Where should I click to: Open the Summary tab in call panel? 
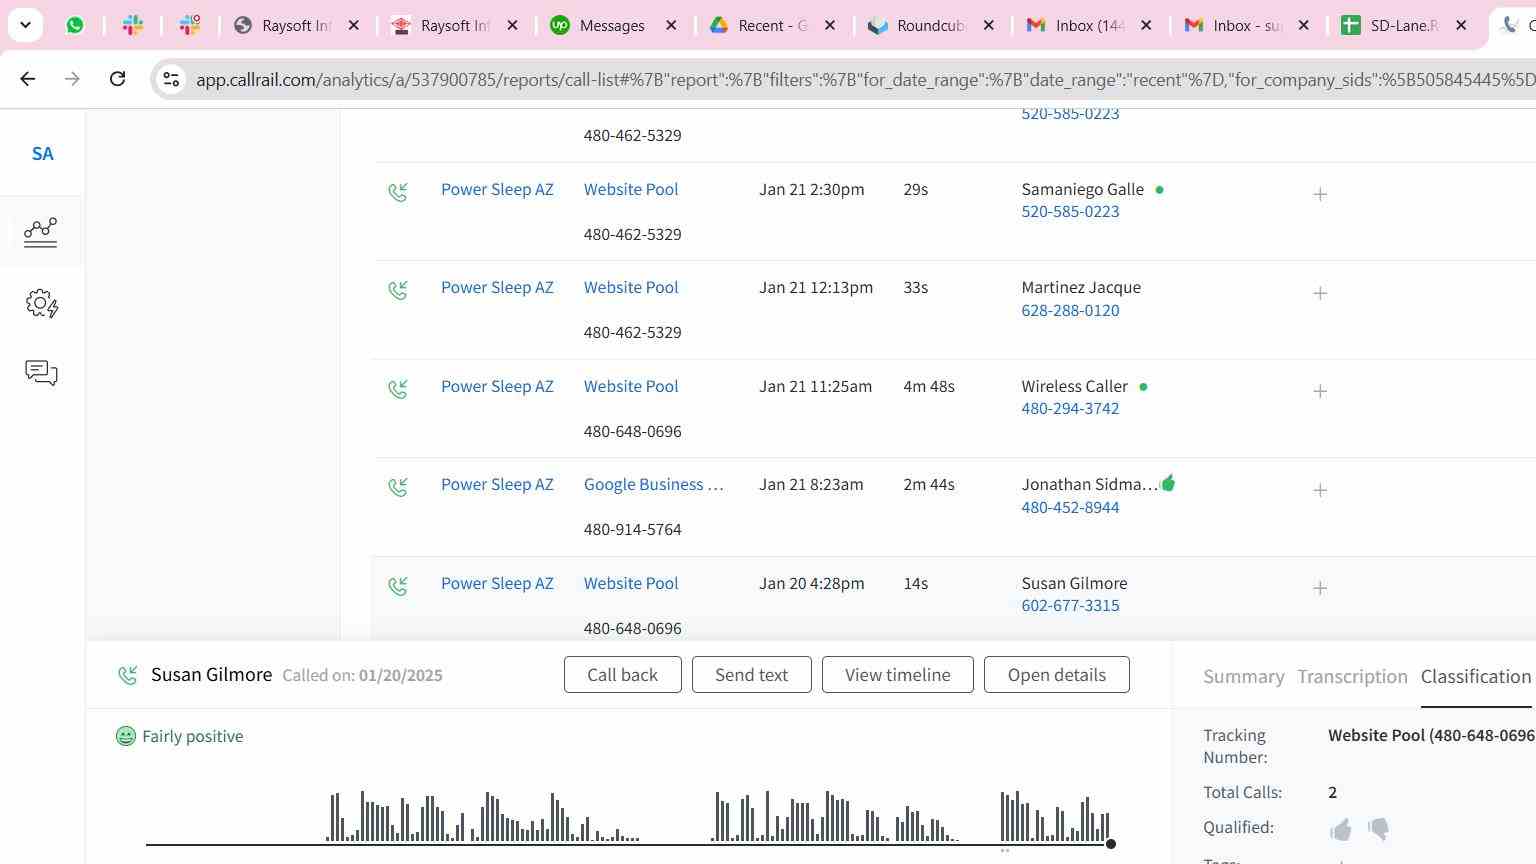(1243, 677)
